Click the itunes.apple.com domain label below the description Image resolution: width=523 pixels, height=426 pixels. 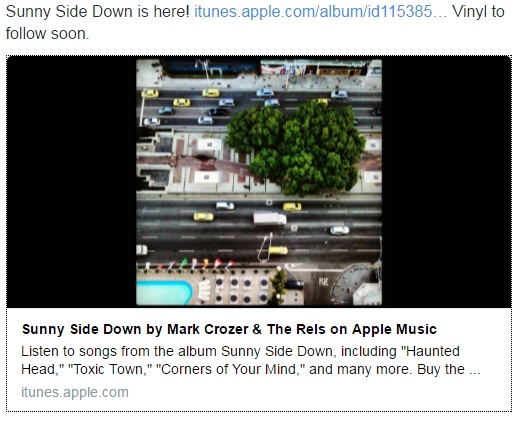click(x=75, y=392)
